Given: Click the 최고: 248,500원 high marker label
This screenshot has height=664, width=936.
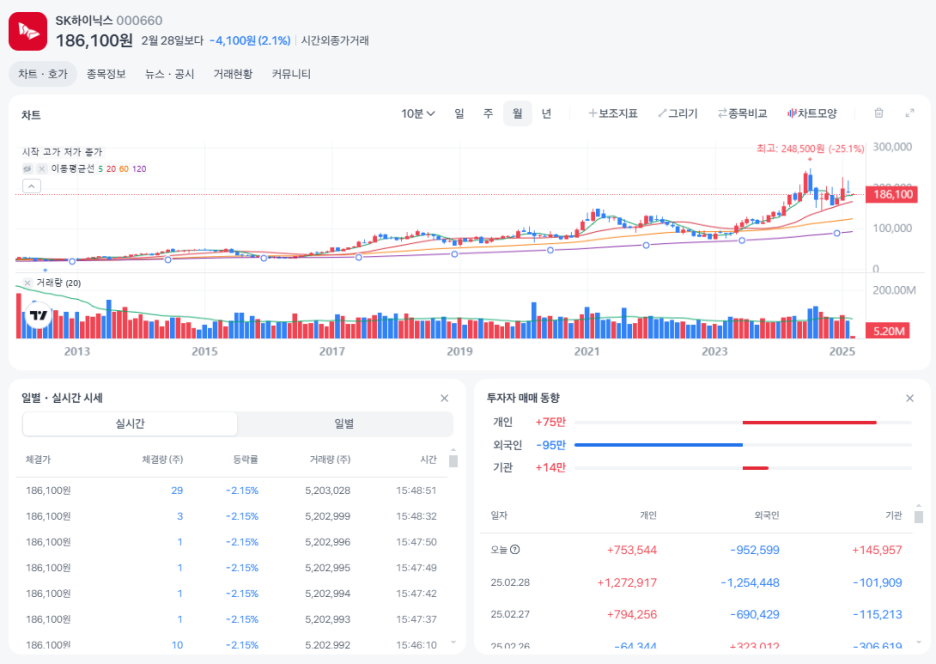Looking at the screenshot, I should 810,149.
